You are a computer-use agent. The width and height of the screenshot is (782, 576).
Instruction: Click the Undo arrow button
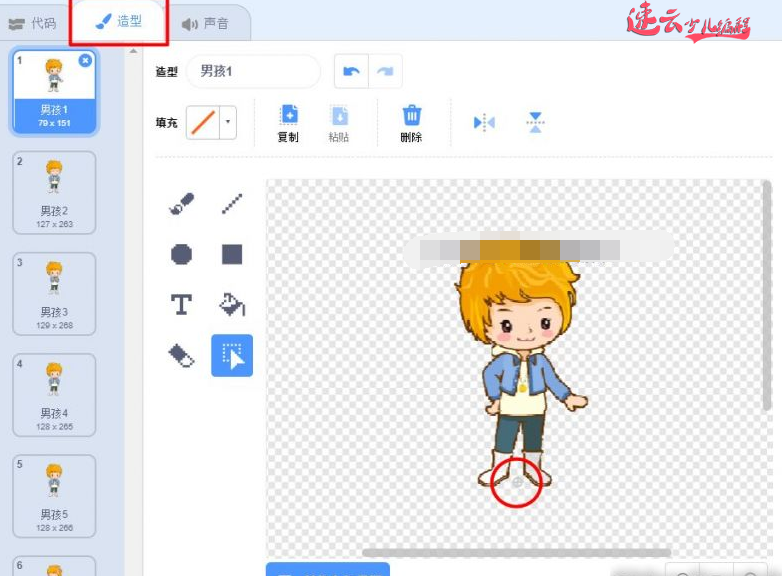352,71
